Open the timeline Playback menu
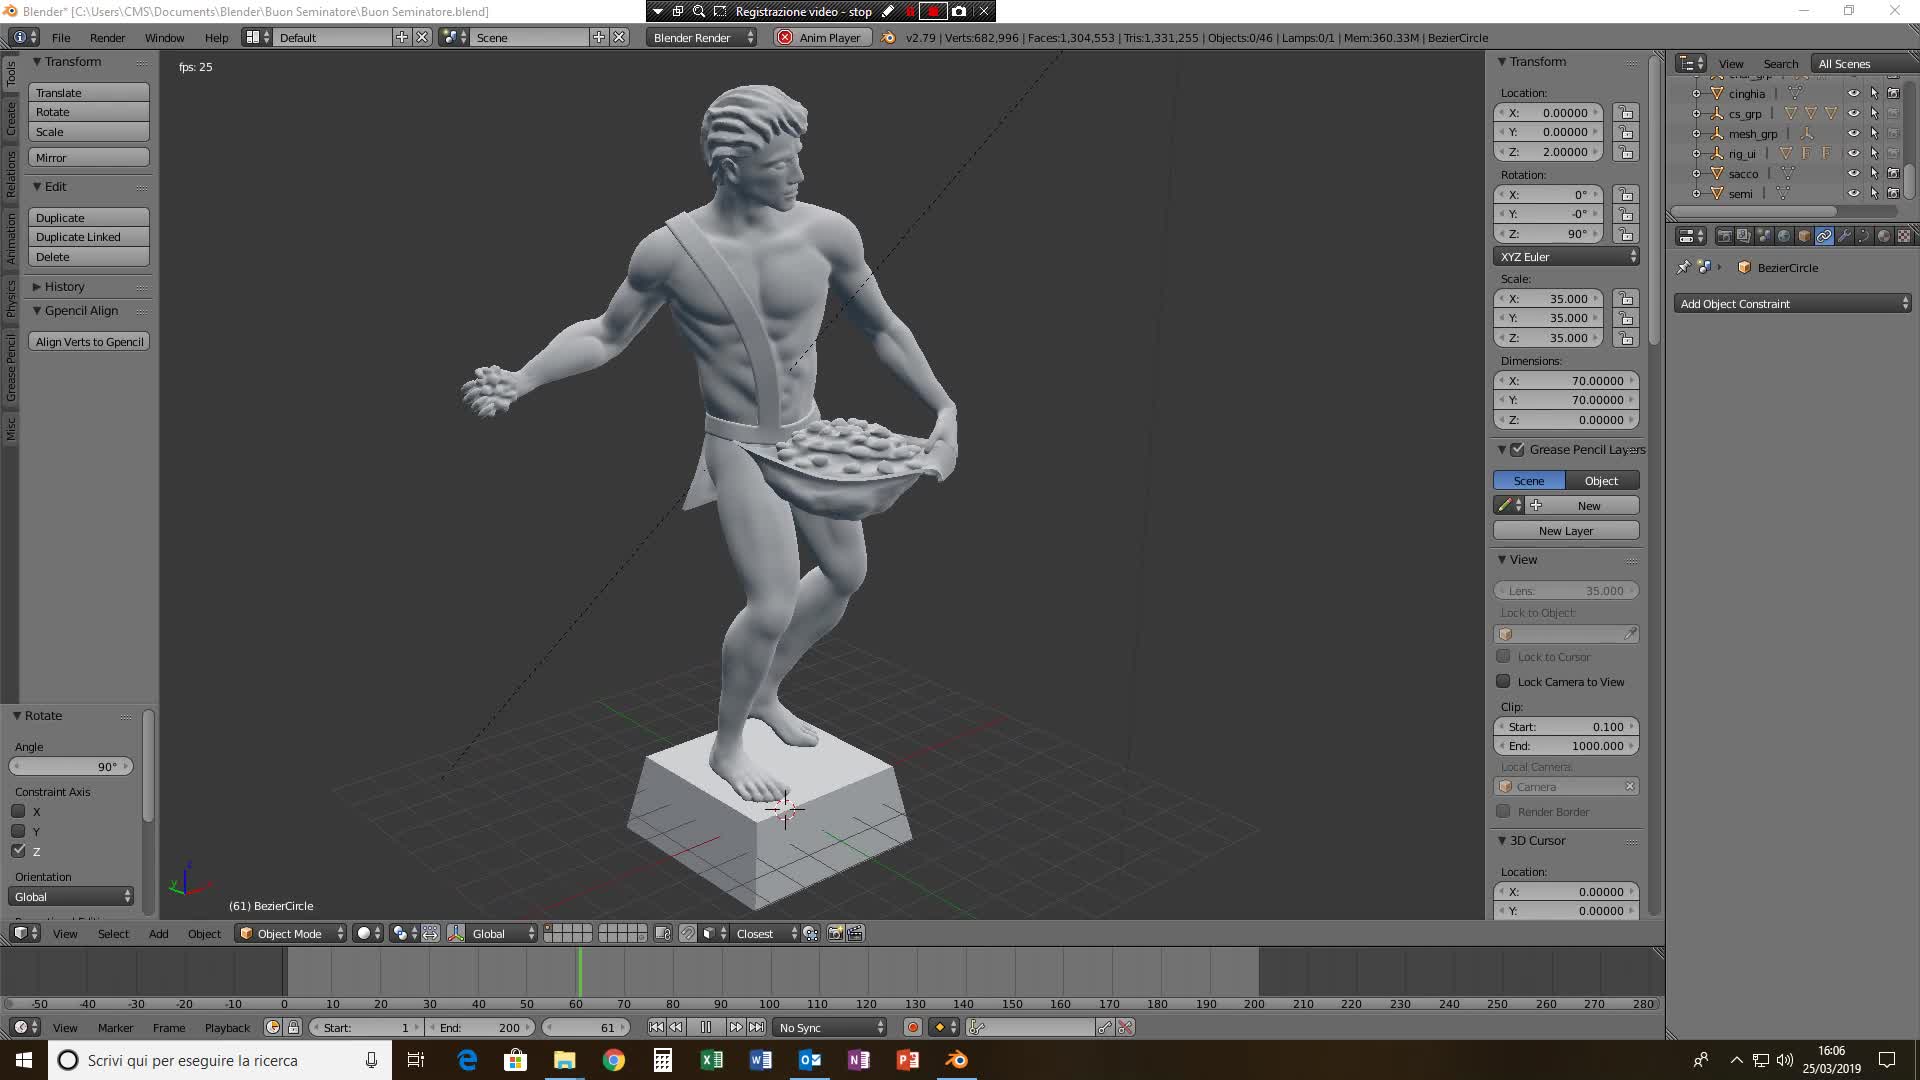1920x1080 pixels. click(x=227, y=1027)
